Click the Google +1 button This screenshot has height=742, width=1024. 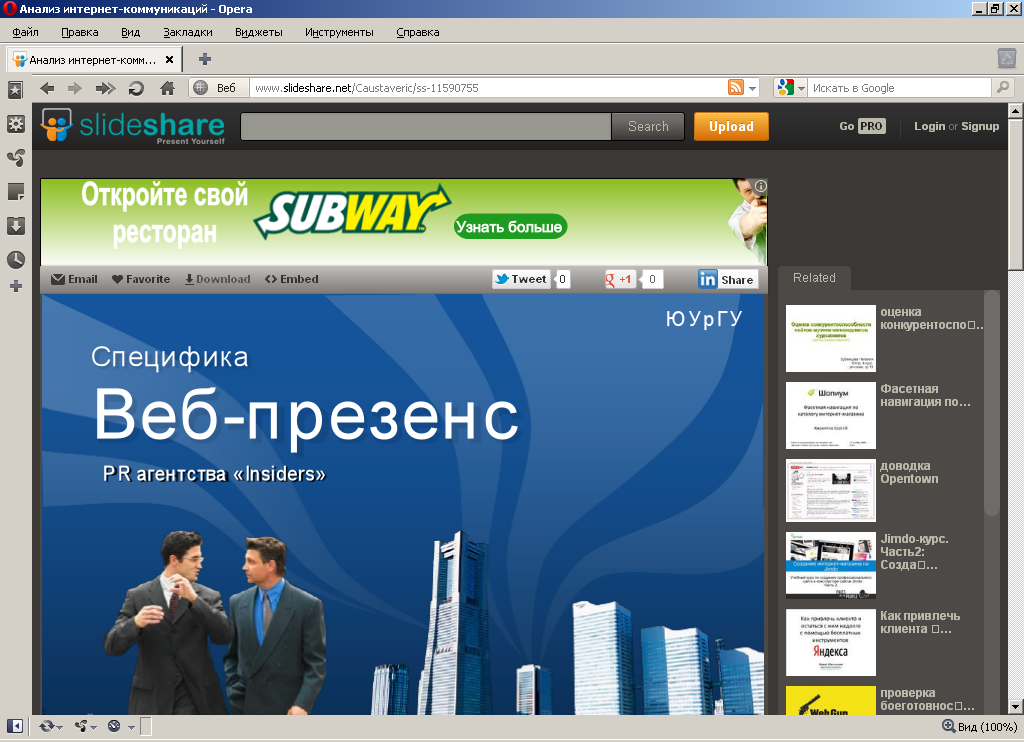tap(619, 279)
